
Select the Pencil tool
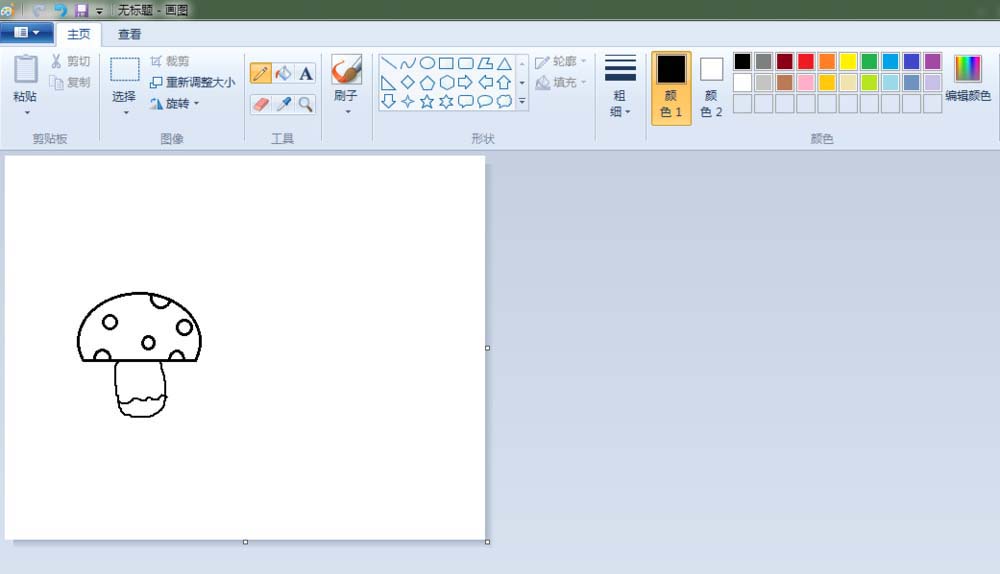(x=260, y=73)
